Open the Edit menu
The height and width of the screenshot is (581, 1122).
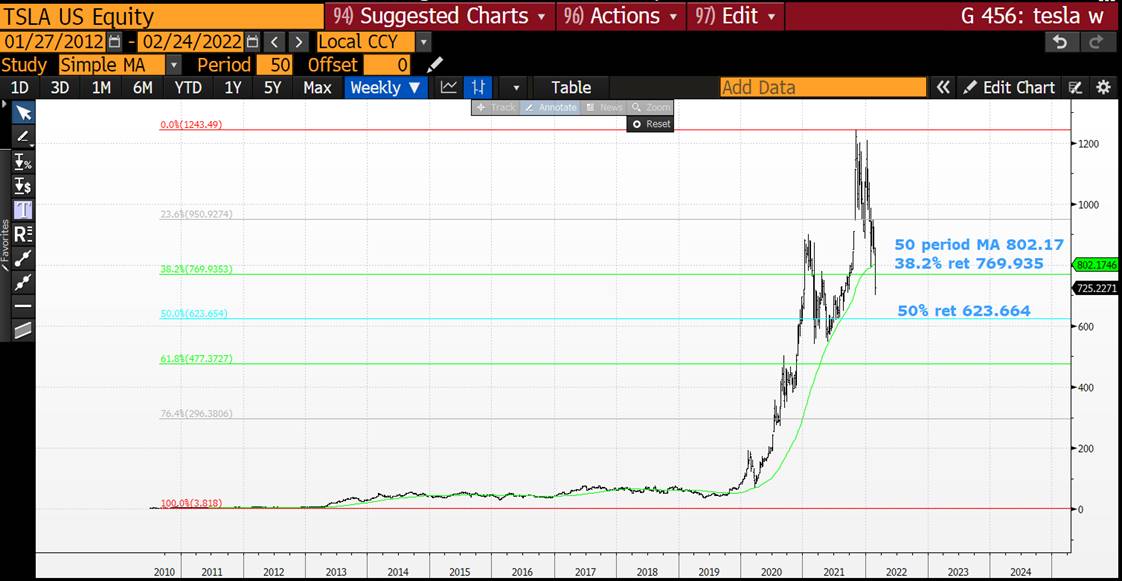coord(734,16)
